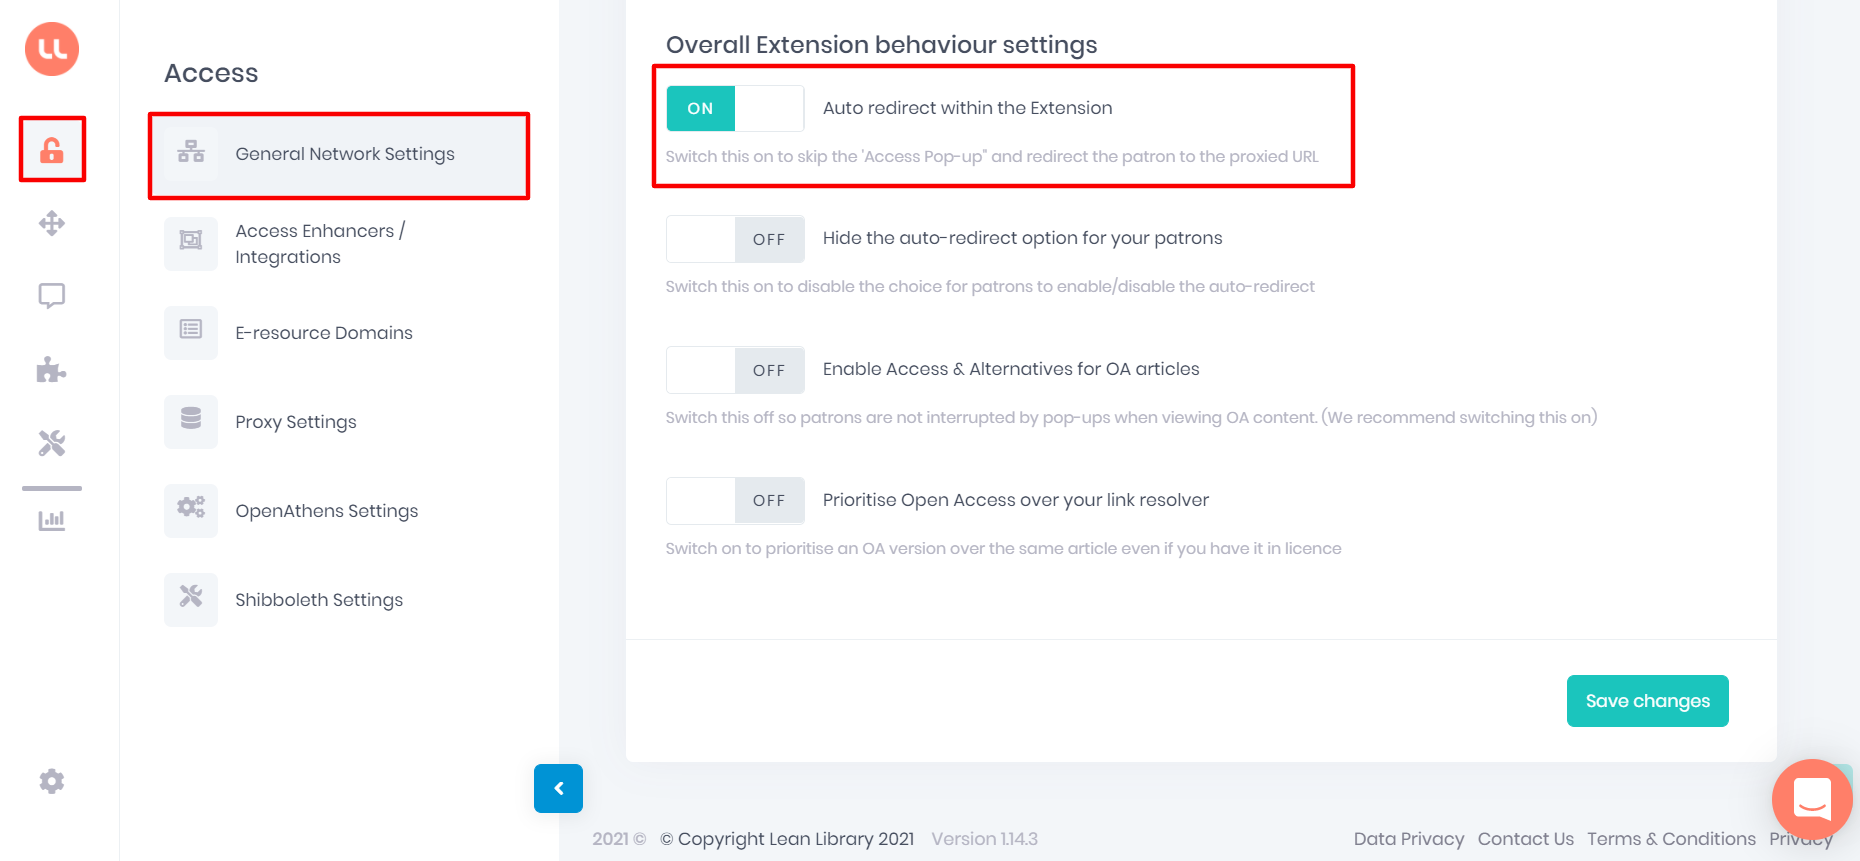
Task: Click the Version 1.14.3 label
Action: coord(984,839)
